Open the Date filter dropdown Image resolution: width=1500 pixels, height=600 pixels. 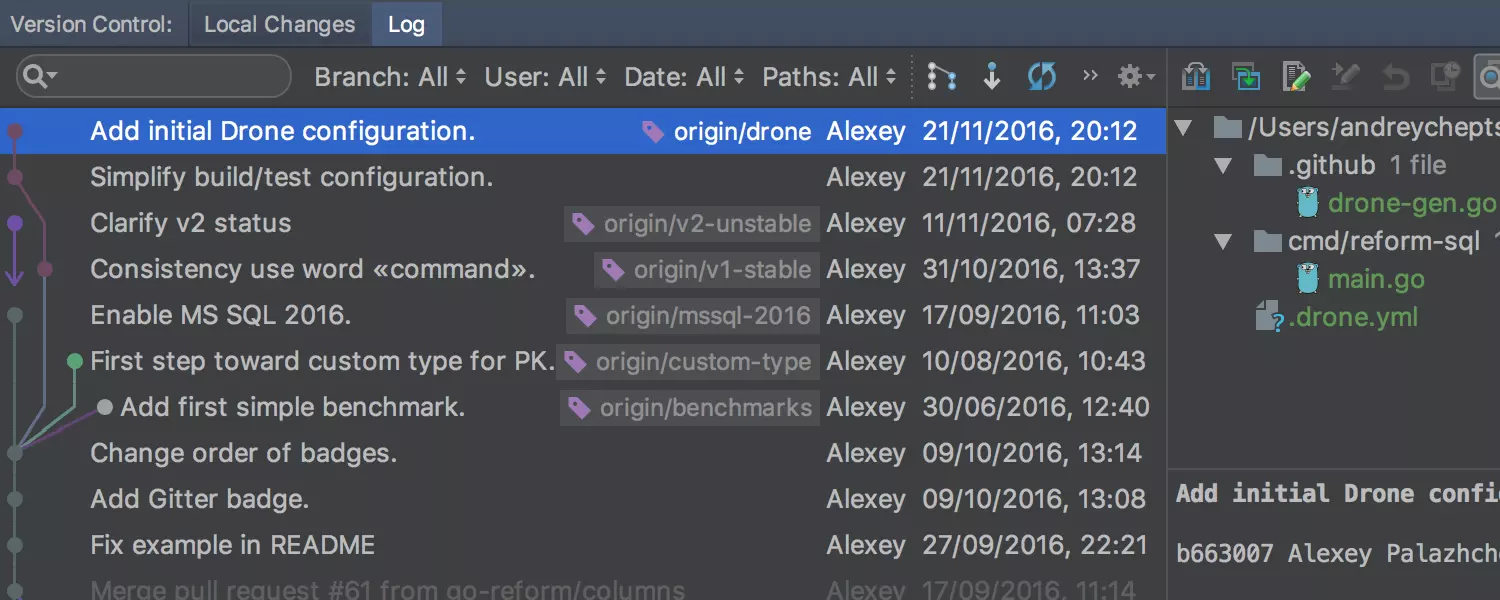(x=684, y=77)
